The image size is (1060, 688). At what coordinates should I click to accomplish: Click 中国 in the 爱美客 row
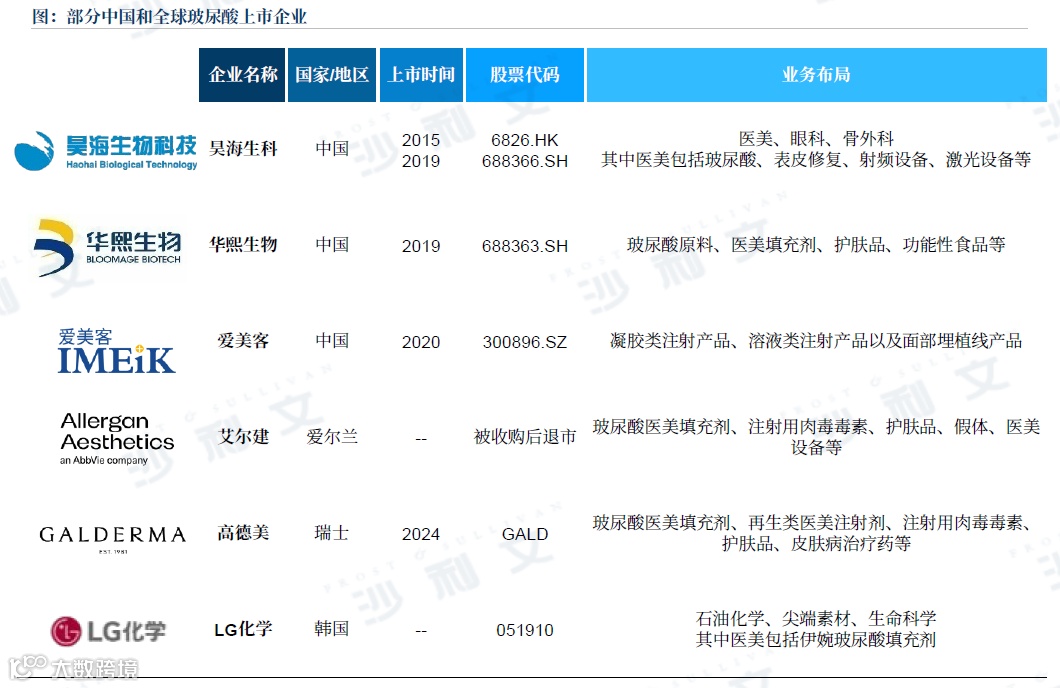pyautogui.click(x=332, y=340)
